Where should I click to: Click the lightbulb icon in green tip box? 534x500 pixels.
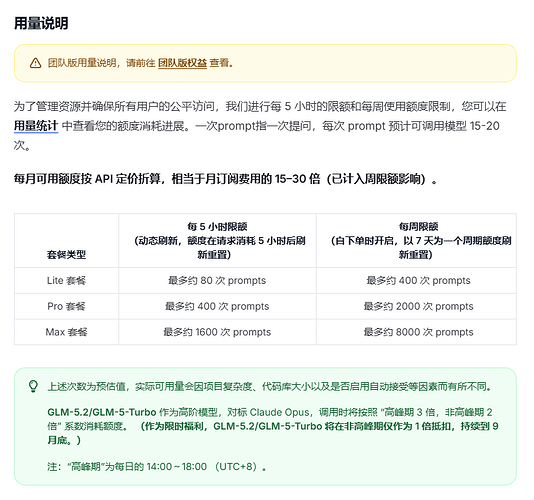click(33, 386)
